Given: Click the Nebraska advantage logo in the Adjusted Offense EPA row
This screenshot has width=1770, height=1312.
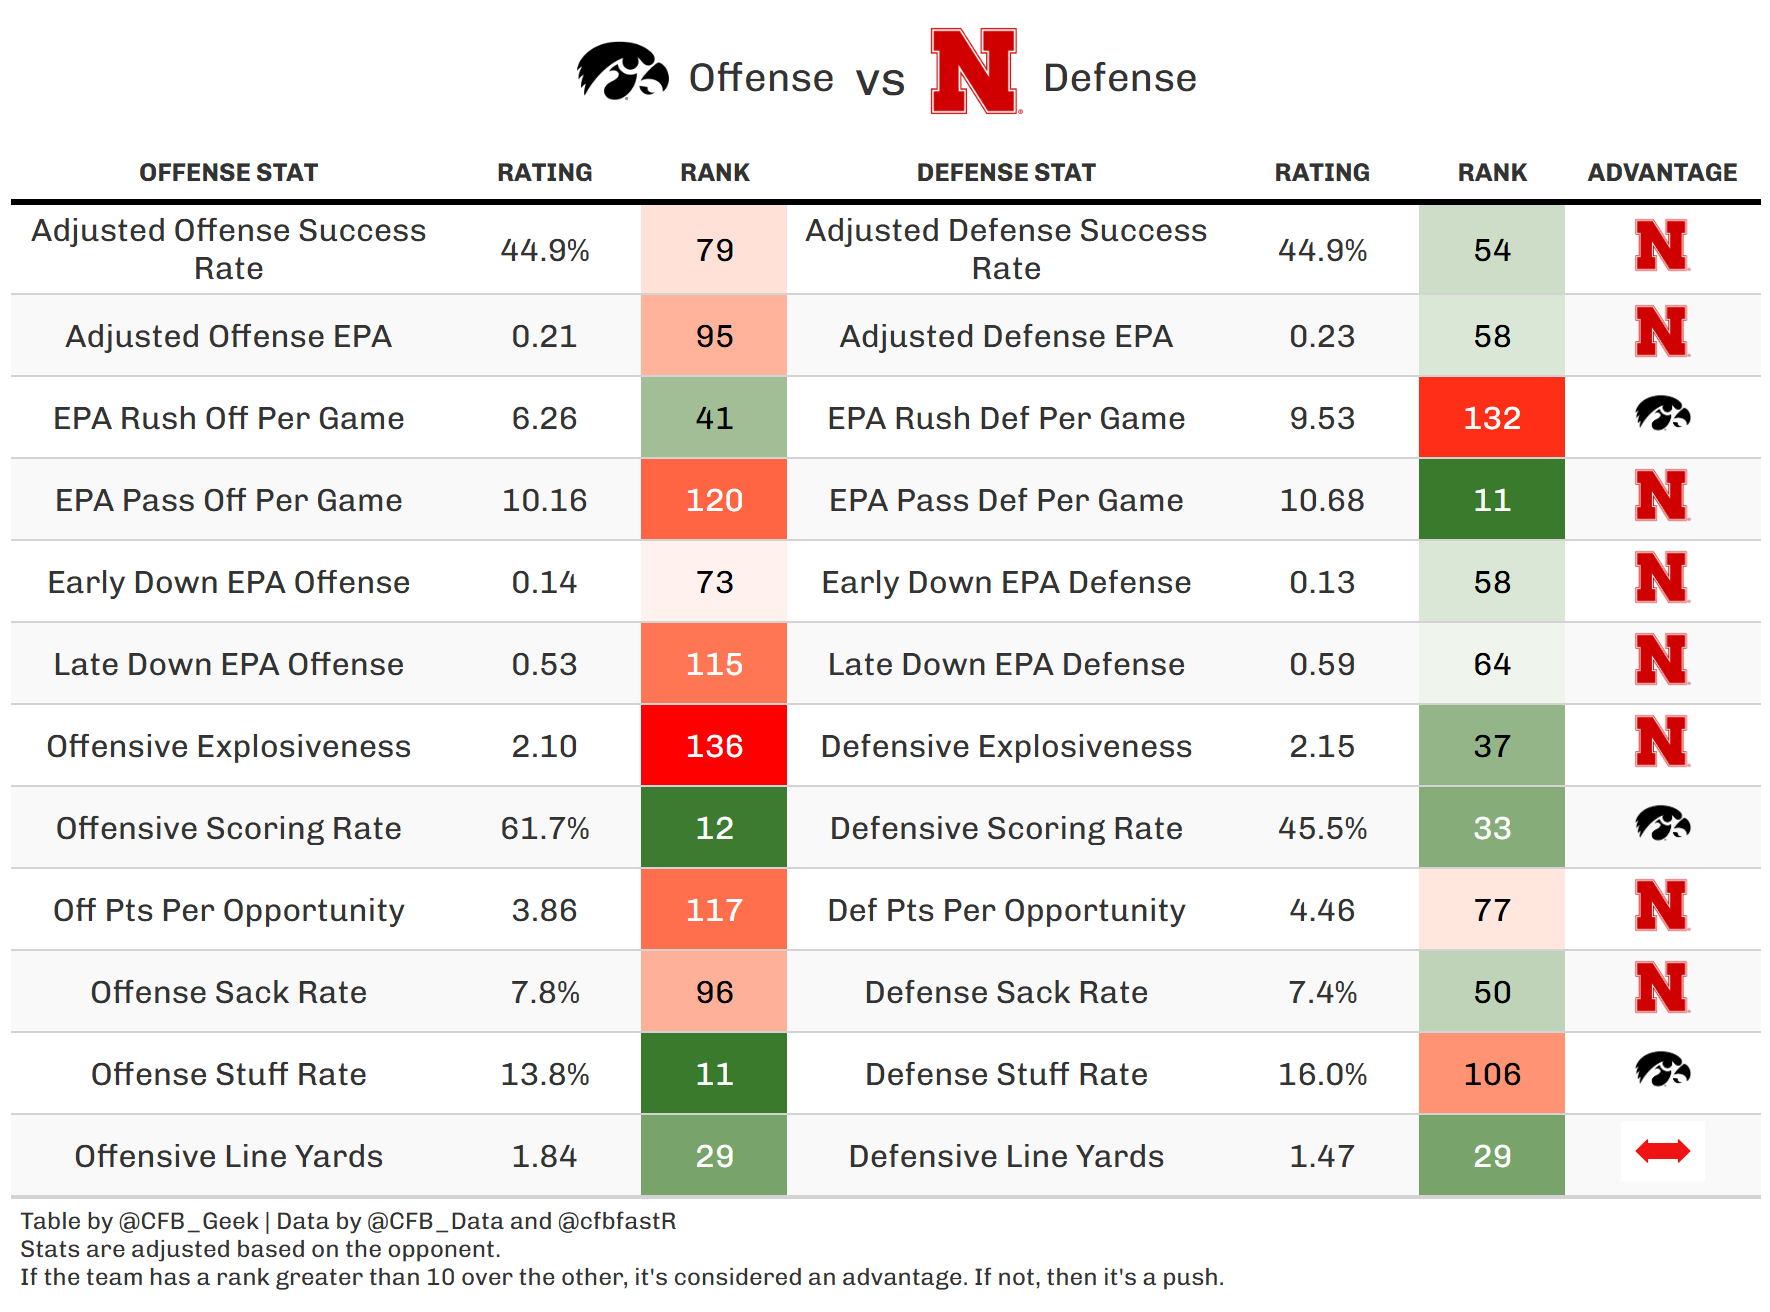Looking at the screenshot, I should click(1662, 332).
